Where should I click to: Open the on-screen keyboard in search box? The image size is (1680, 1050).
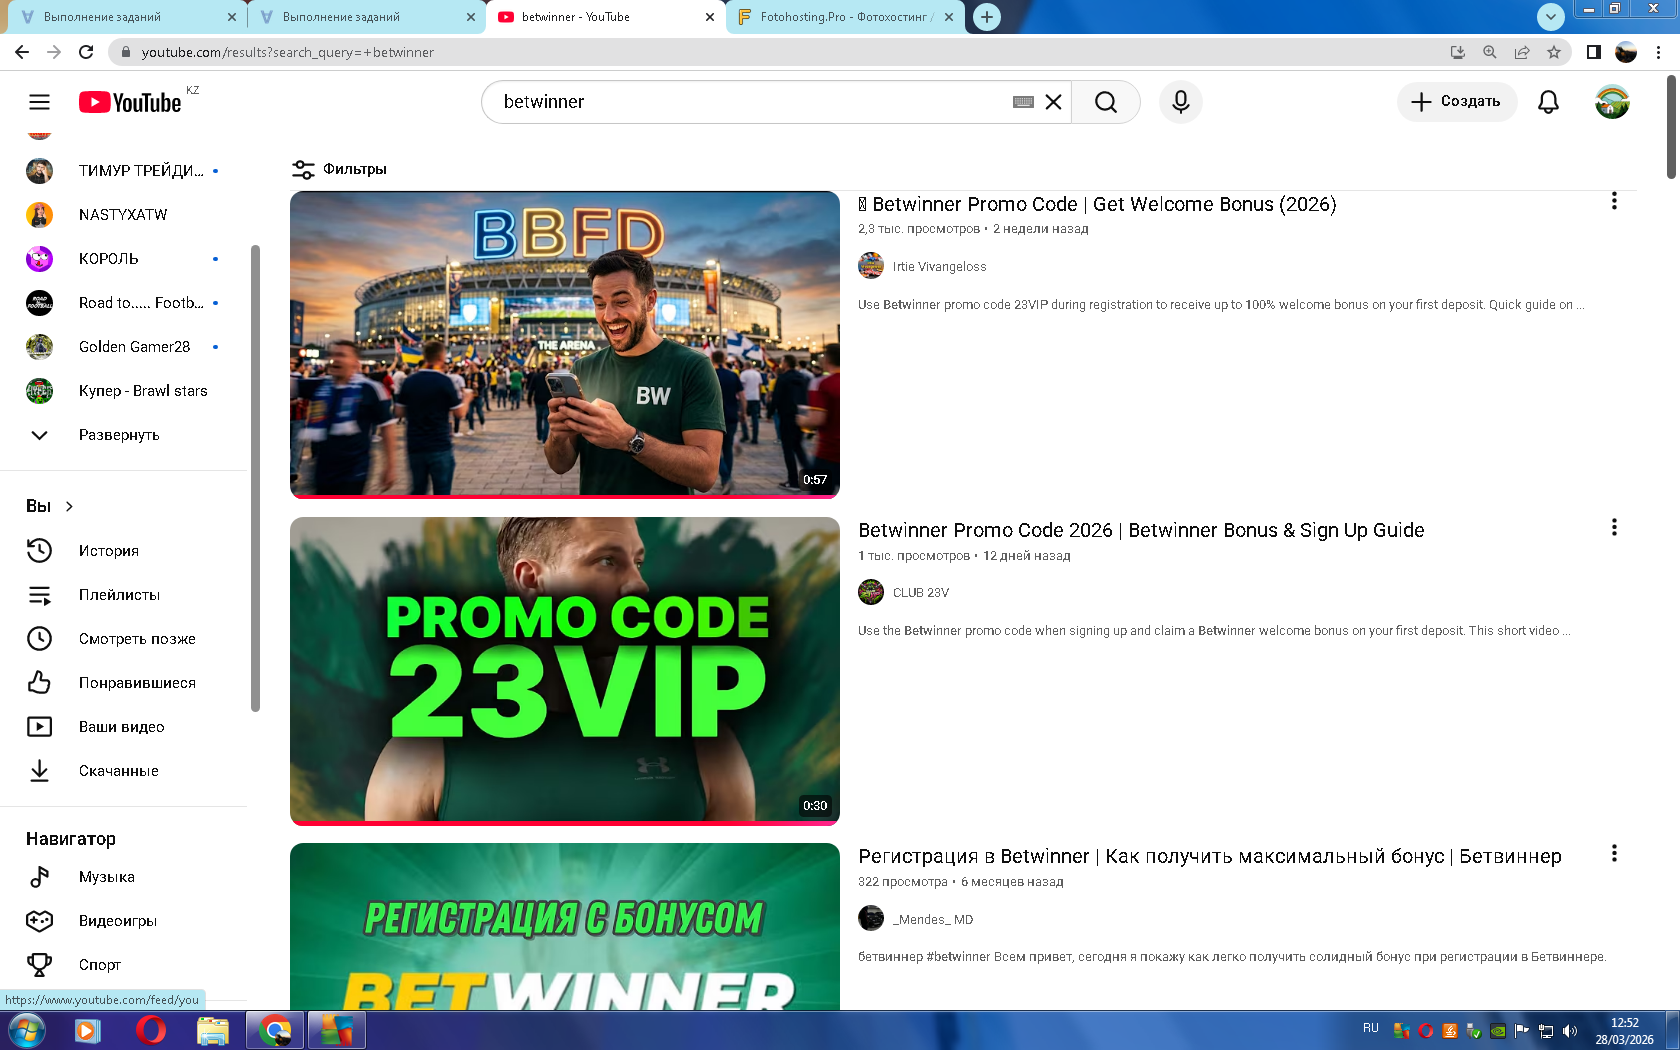[x=1023, y=102]
